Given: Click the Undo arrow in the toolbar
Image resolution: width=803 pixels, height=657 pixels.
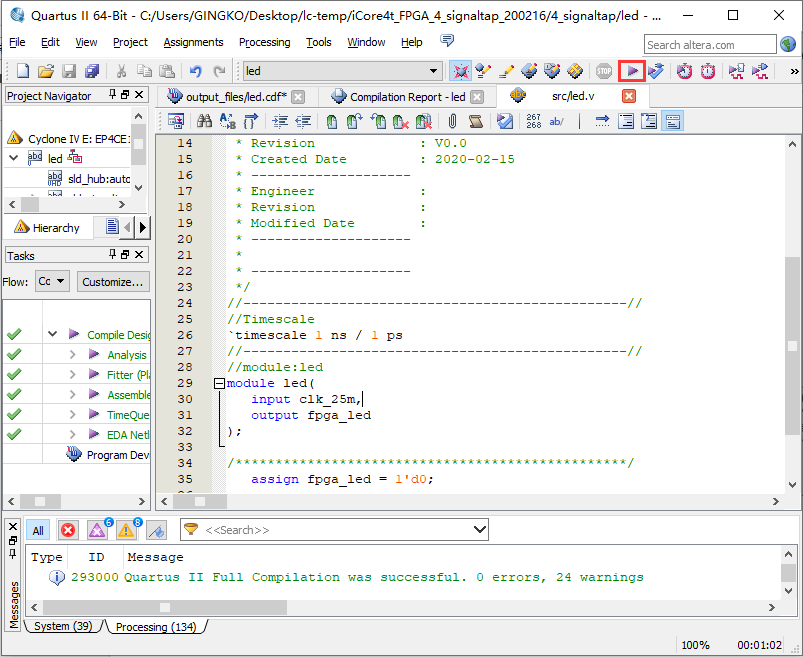Looking at the screenshot, I should tap(195, 71).
